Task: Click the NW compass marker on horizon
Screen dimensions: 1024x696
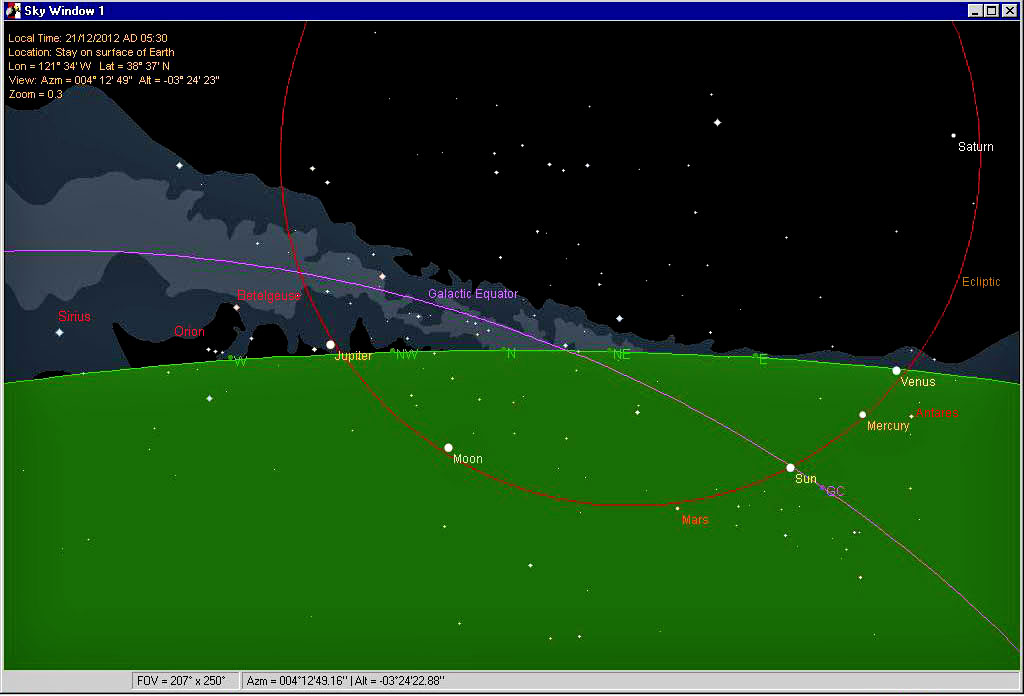Action: (x=406, y=355)
